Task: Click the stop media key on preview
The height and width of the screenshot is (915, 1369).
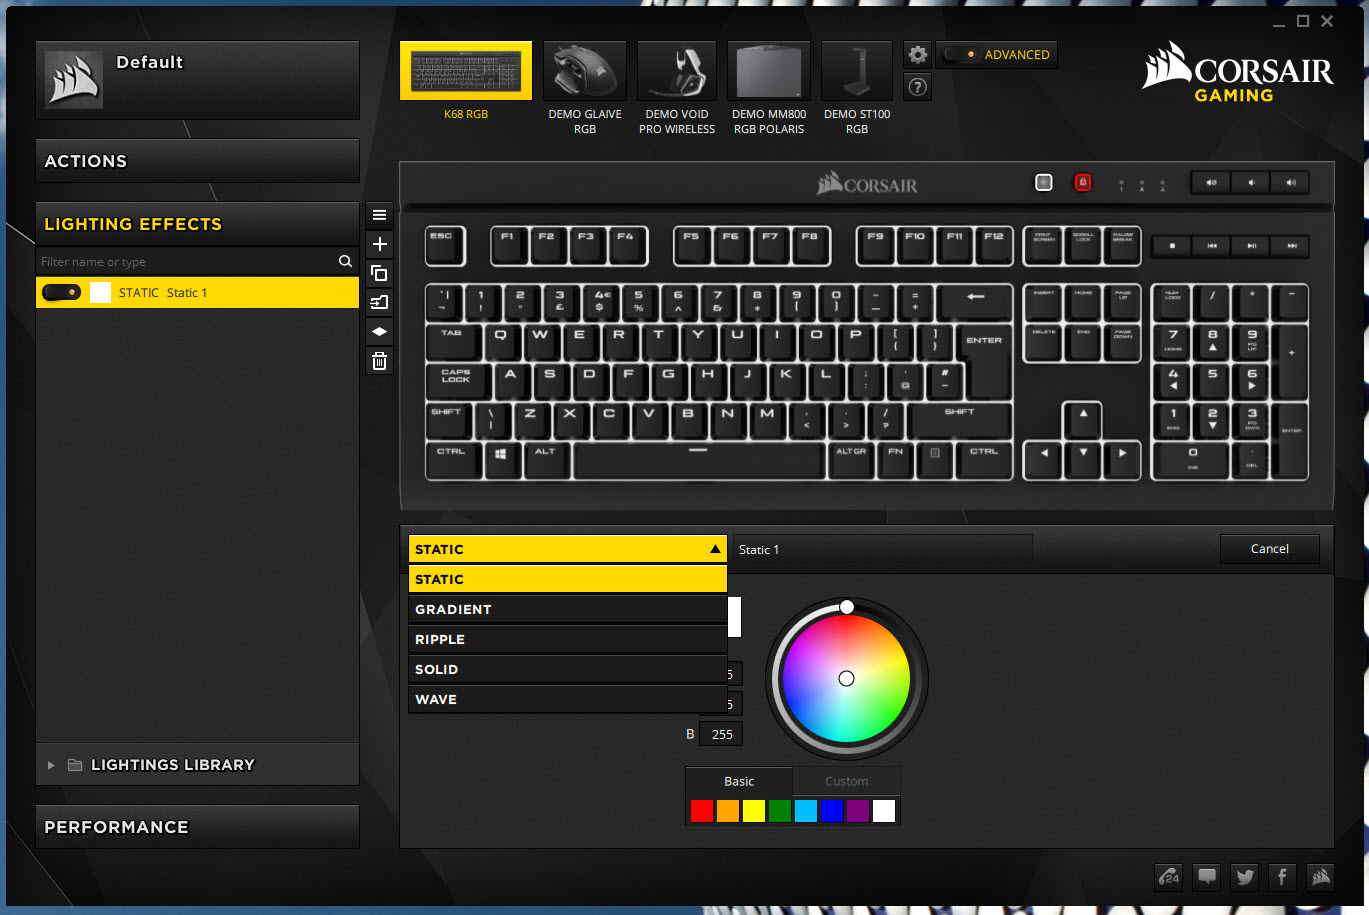Action: tap(1172, 245)
